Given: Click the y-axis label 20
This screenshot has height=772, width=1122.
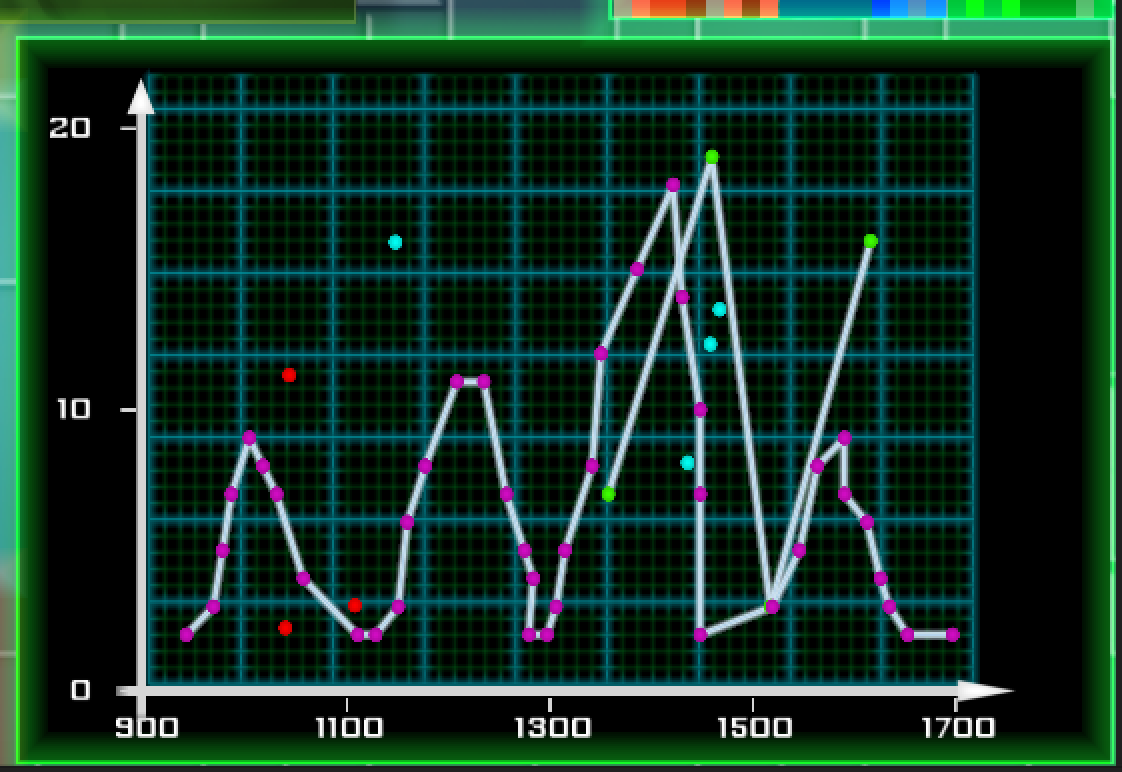Looking at the screenshot, I should tap(69, 128).
